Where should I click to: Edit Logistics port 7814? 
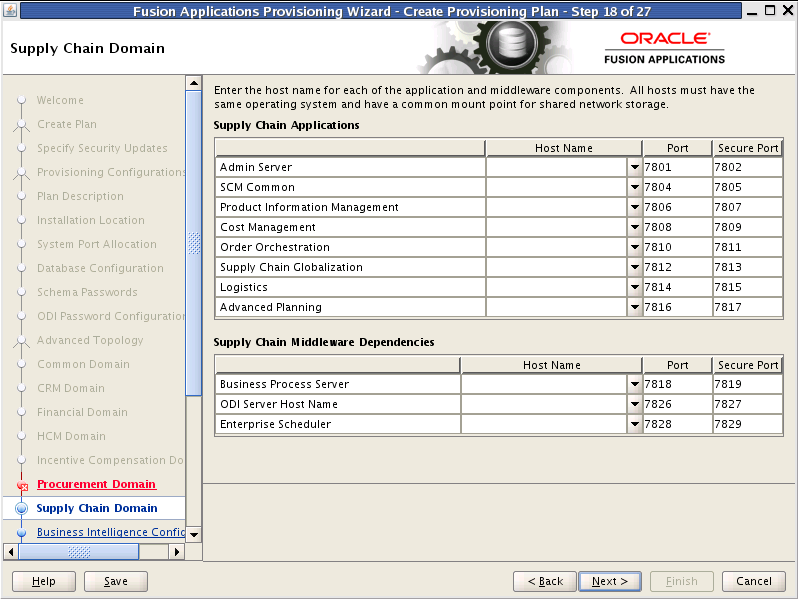677,287
